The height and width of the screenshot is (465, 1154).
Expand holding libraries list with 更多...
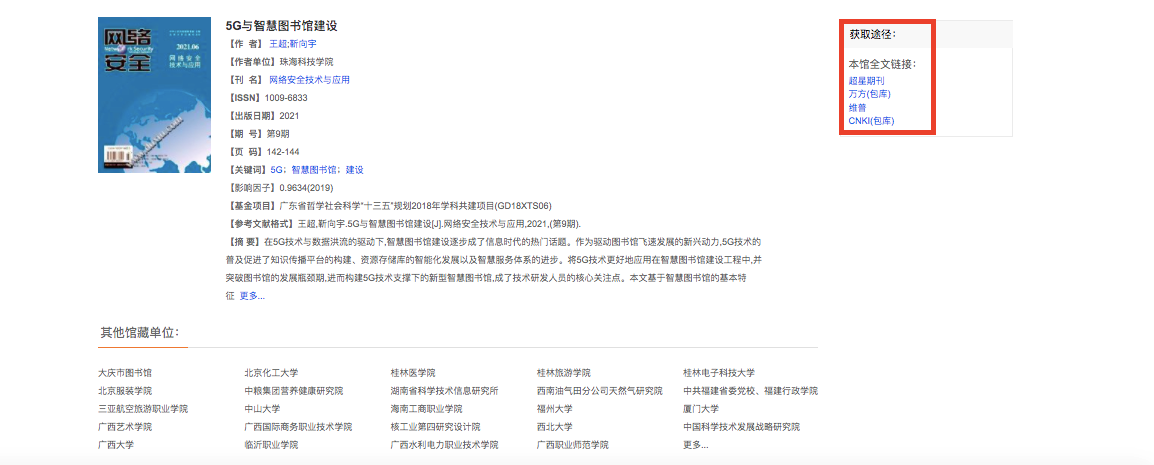695,445
